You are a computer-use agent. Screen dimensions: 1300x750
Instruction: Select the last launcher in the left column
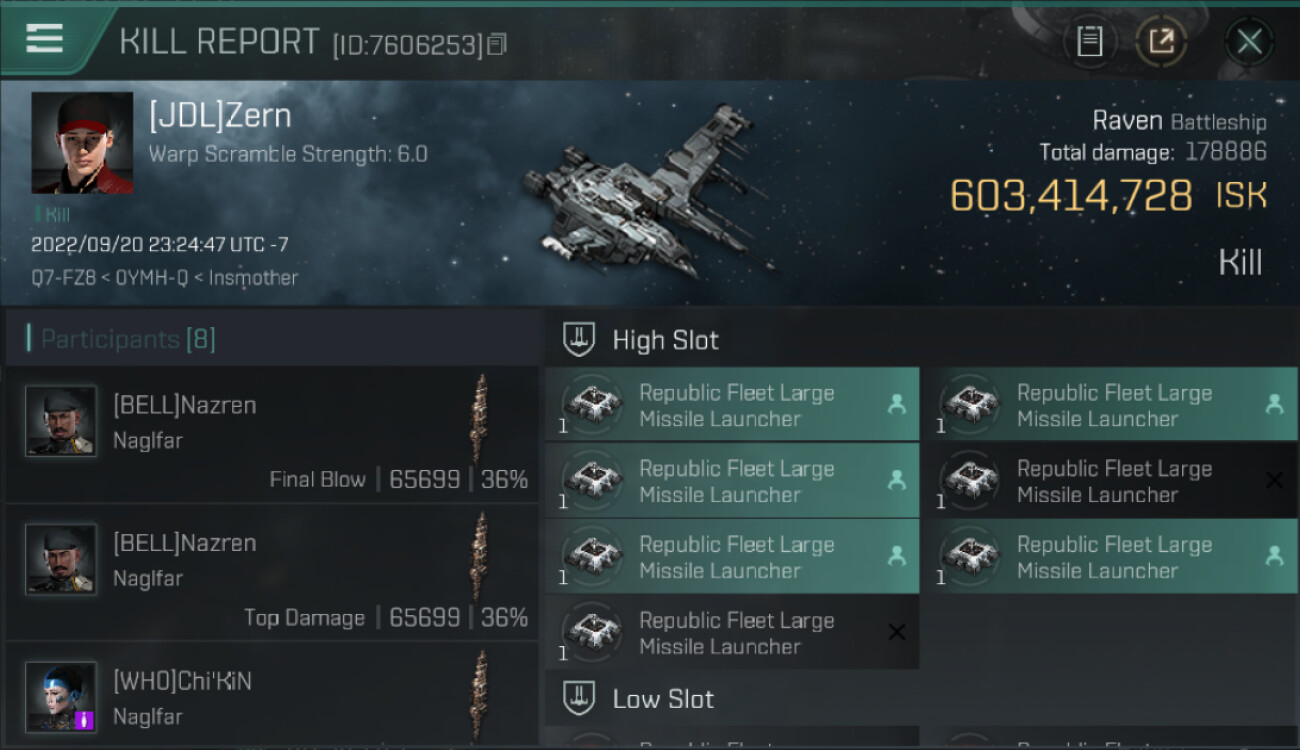732,633
